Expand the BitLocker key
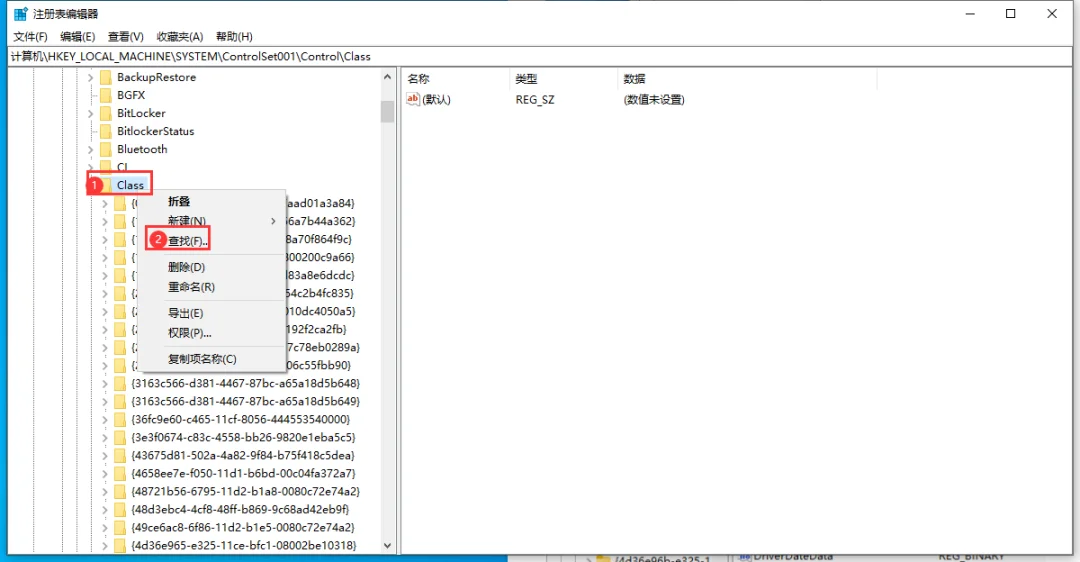Image resolution: width=1080 pixels, height=562 pixels. 91,114
